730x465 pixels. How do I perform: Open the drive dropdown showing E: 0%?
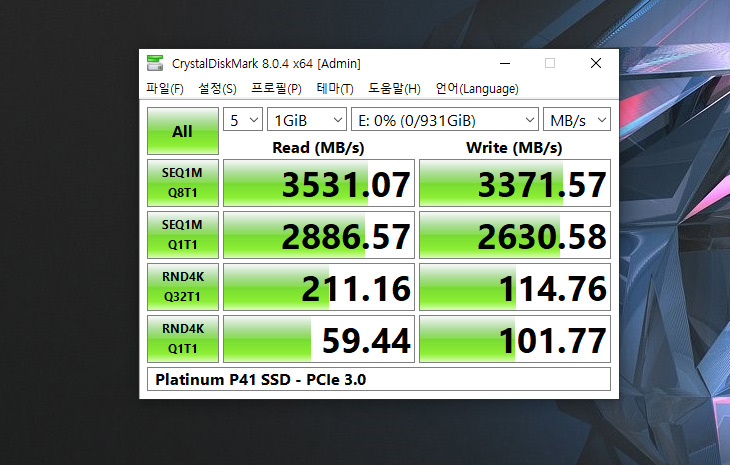(445, 120)
